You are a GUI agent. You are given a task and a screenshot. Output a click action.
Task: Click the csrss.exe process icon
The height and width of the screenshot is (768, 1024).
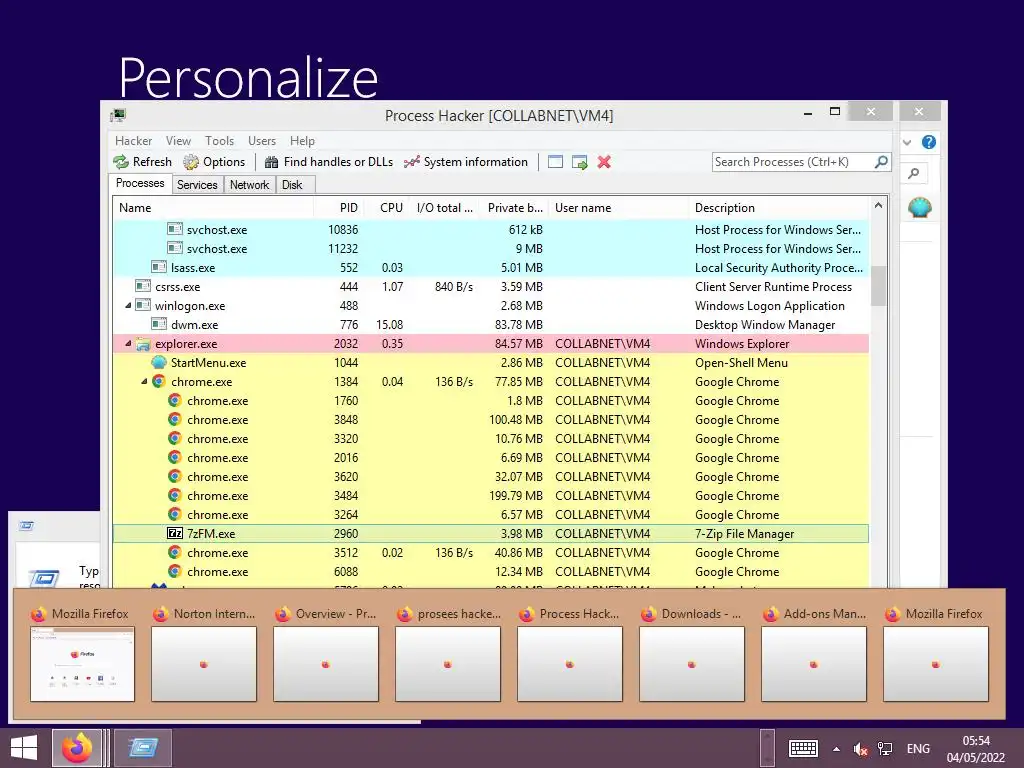coord(143,286)
